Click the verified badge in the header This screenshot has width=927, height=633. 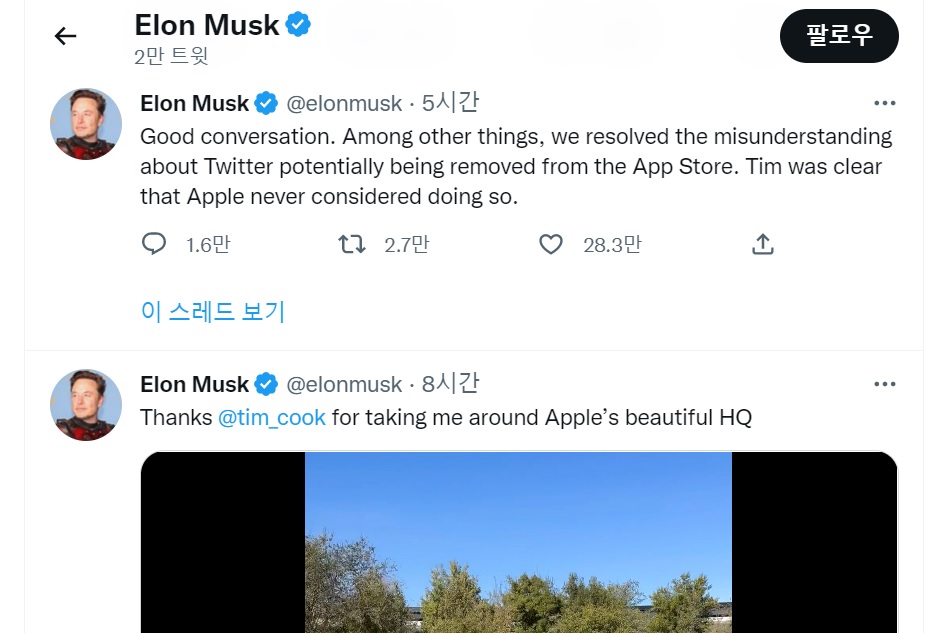pyautogui.click(x=298, y=25)
